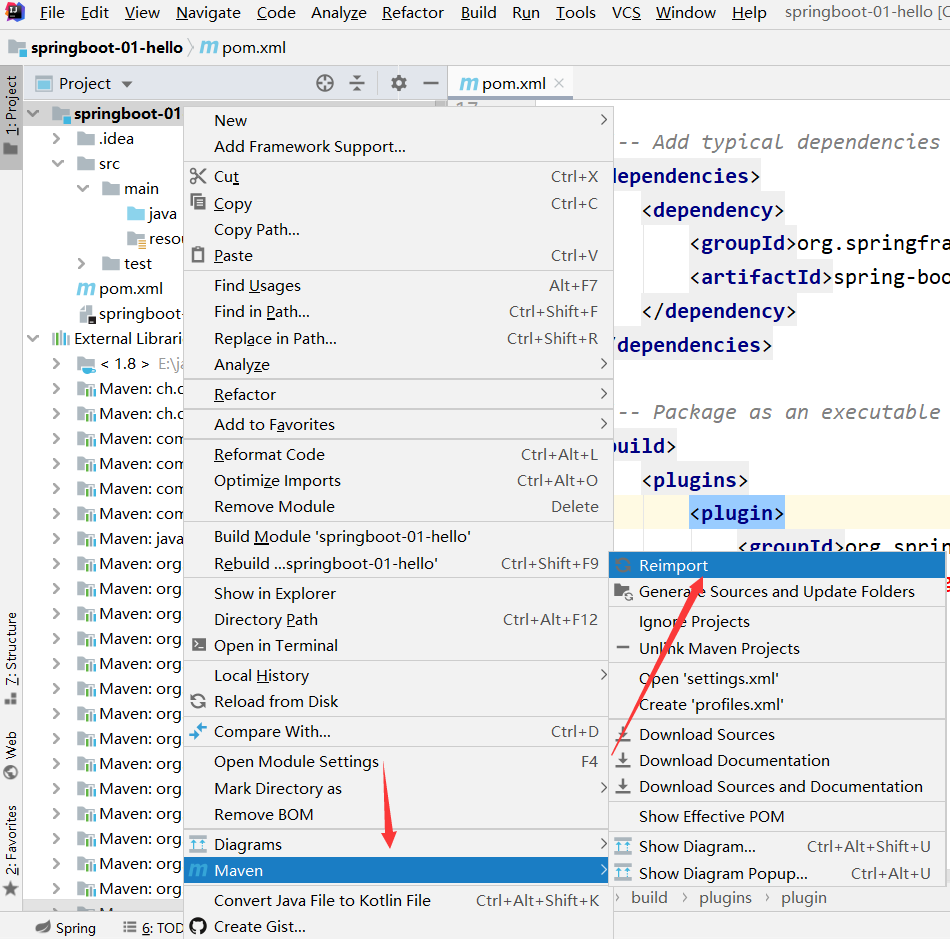This screenshot has height=939, width=950.
Task: Collapse External Libraries node
Action: click(x=33, y=338)
